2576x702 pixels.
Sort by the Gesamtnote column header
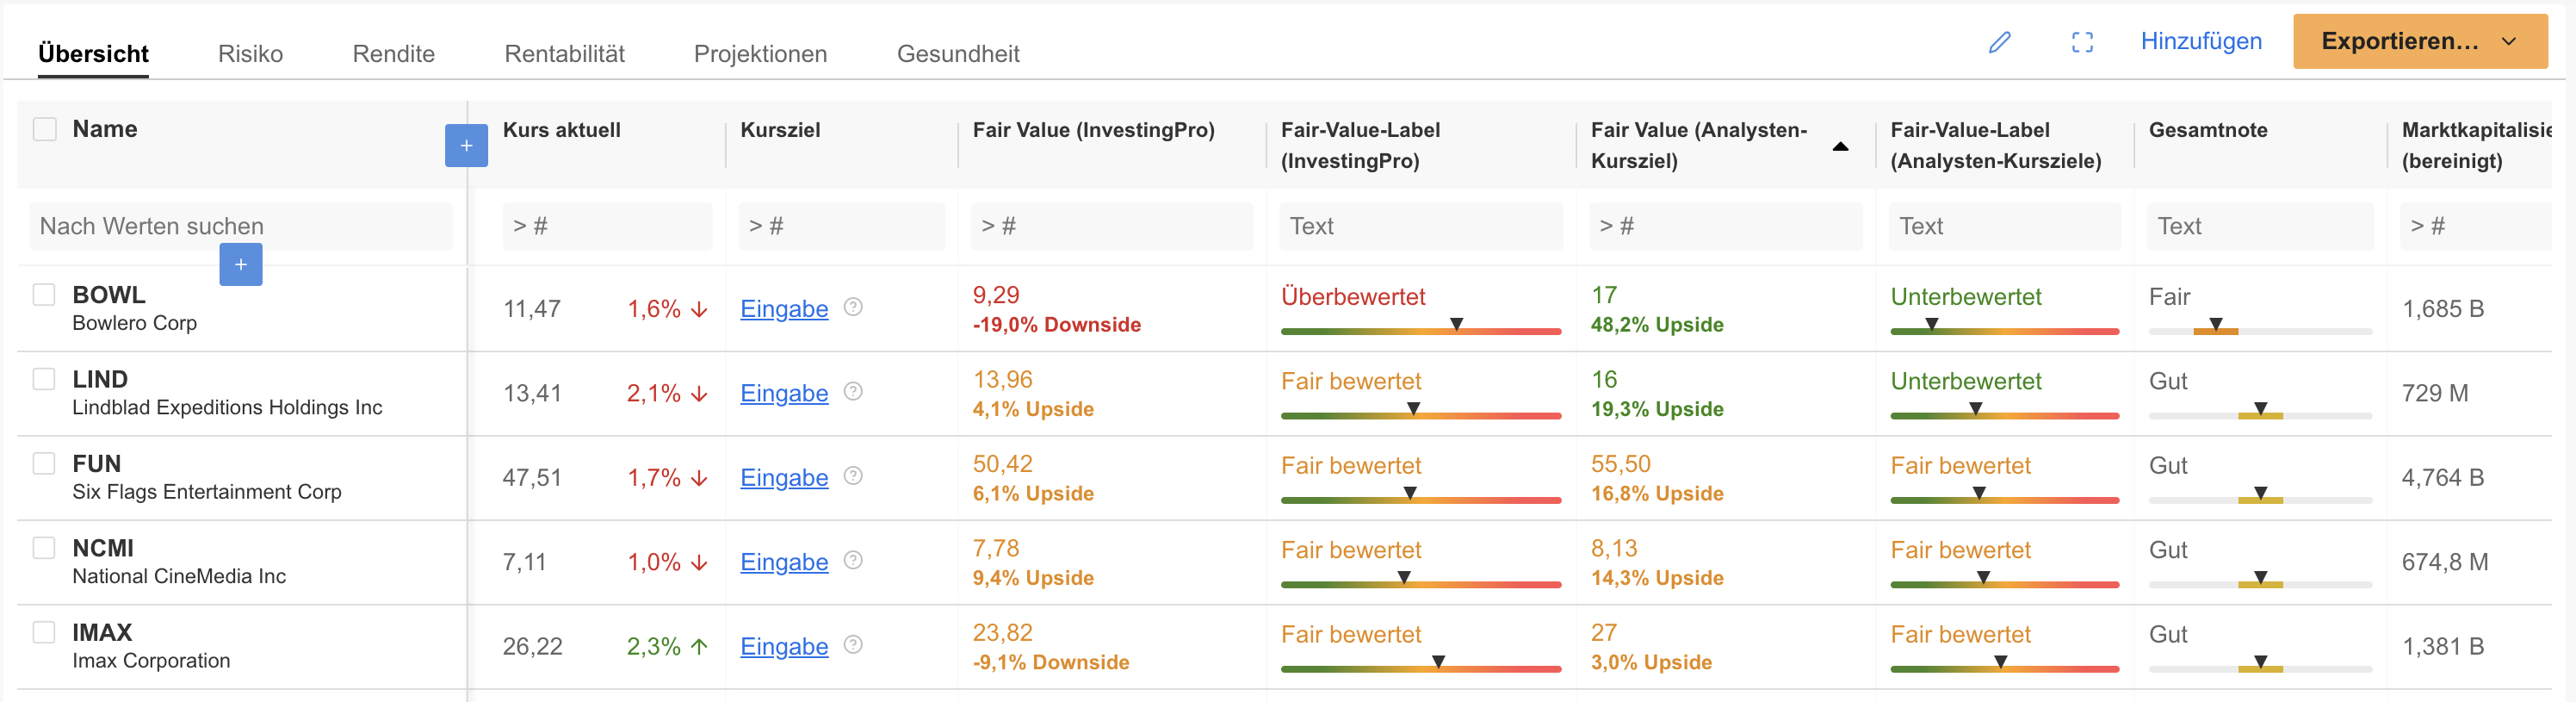pyautogui.click(x=2207, y=130)
